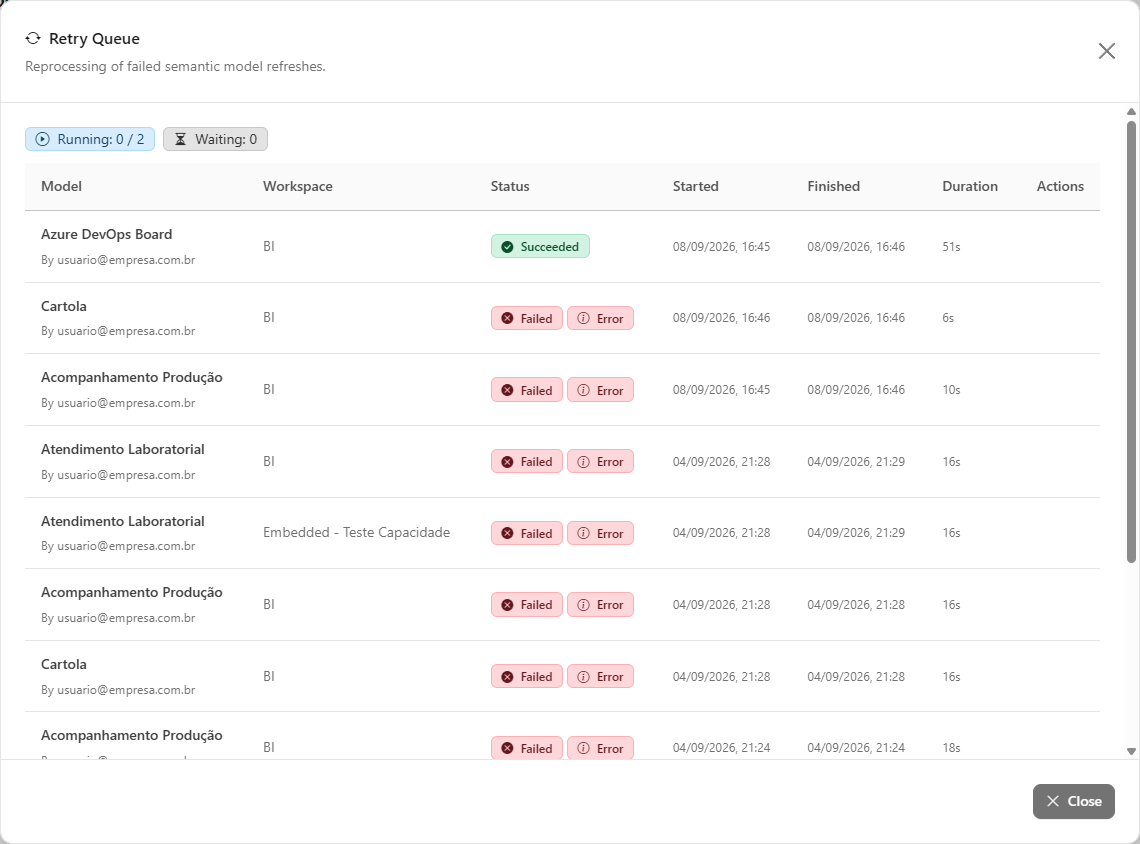Select the Azure DevOps Board model name

106,234
